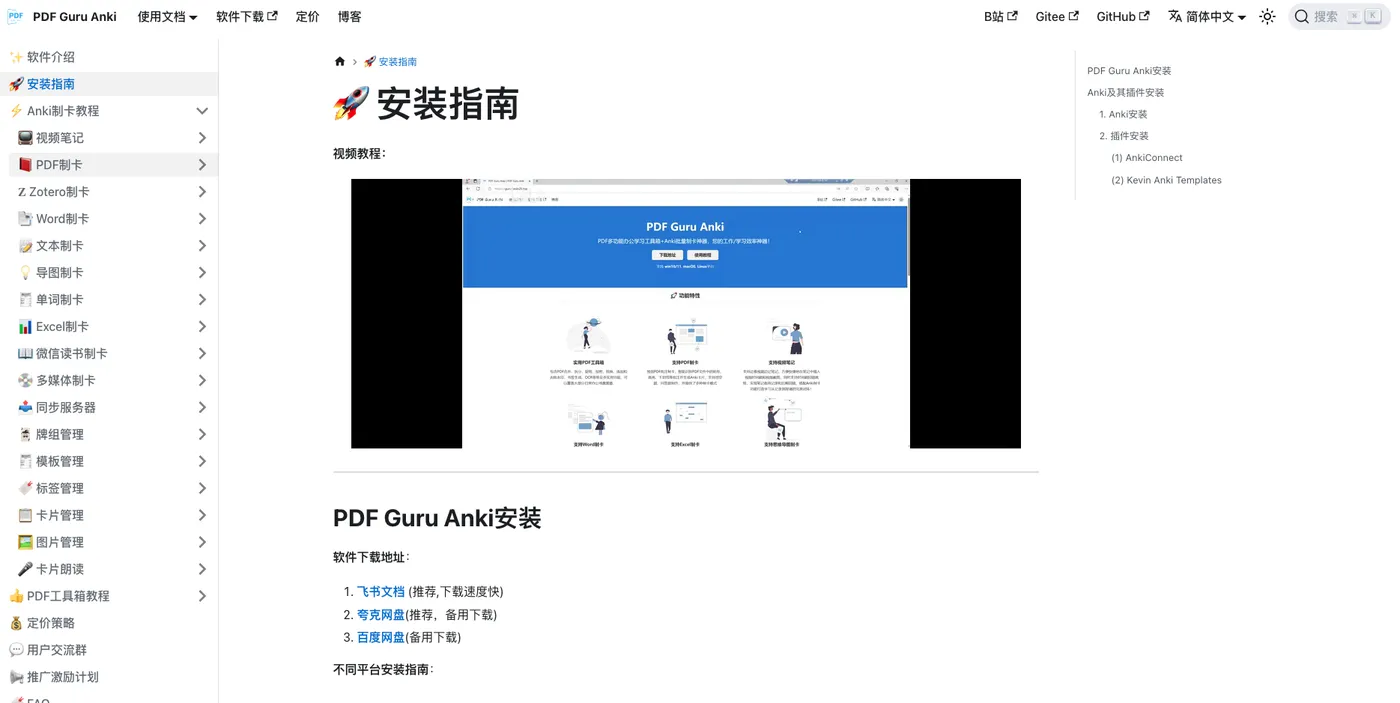Collapse the Anki制卡教程 section chevron
Screen dimensions: 1400x703
(202, 111)
